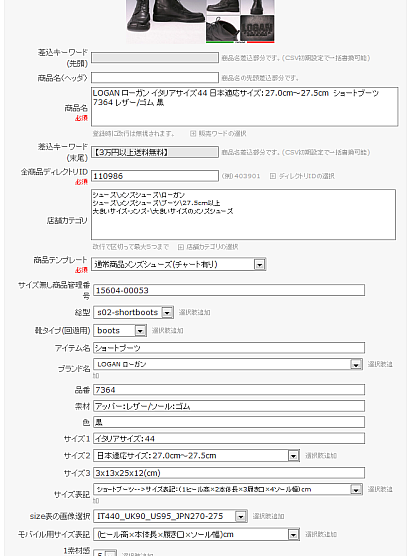Image resolution: width=408 pixels, height=556 pixels.
Task: Open the 商品テンプレート dropdown
Action: point(179,265)
